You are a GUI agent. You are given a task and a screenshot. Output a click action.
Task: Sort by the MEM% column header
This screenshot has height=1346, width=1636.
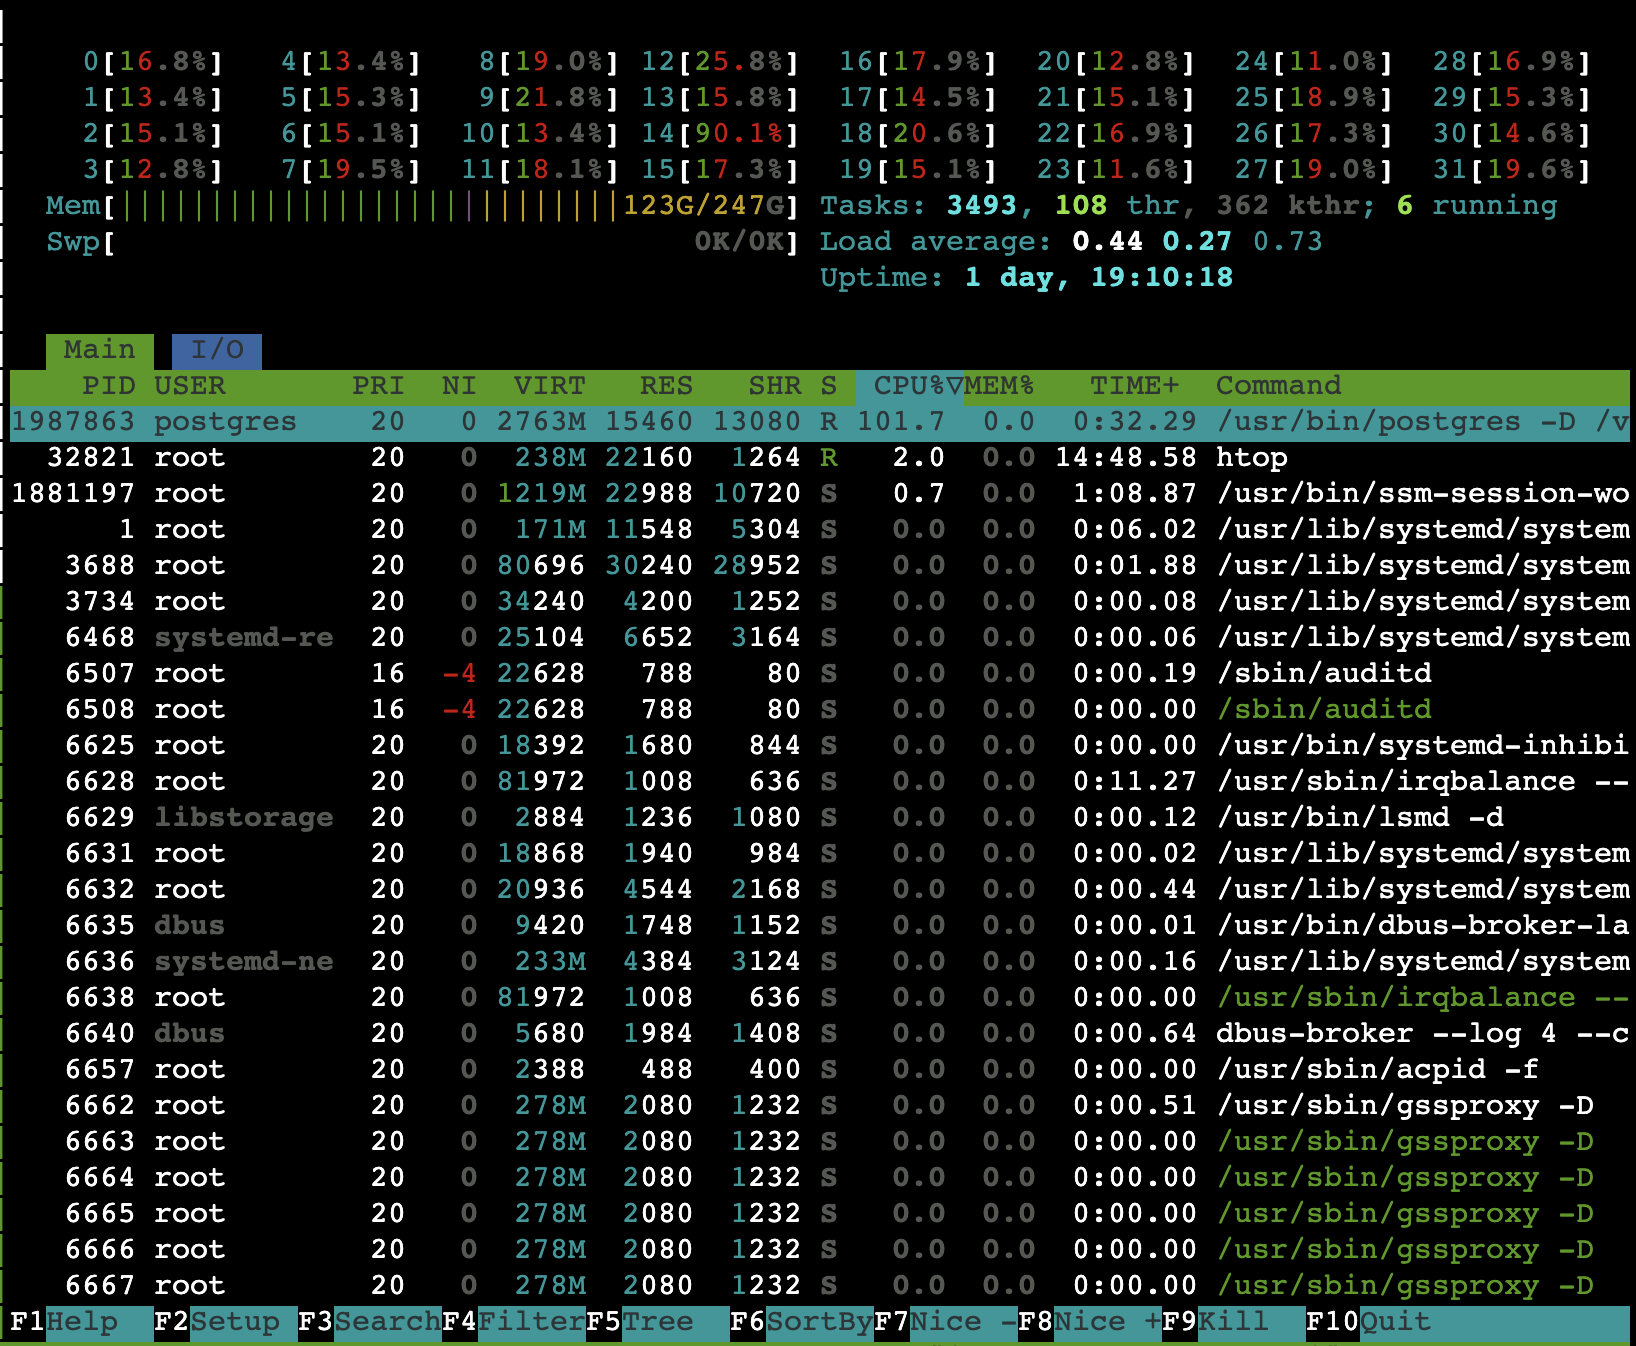pos(998,386)
